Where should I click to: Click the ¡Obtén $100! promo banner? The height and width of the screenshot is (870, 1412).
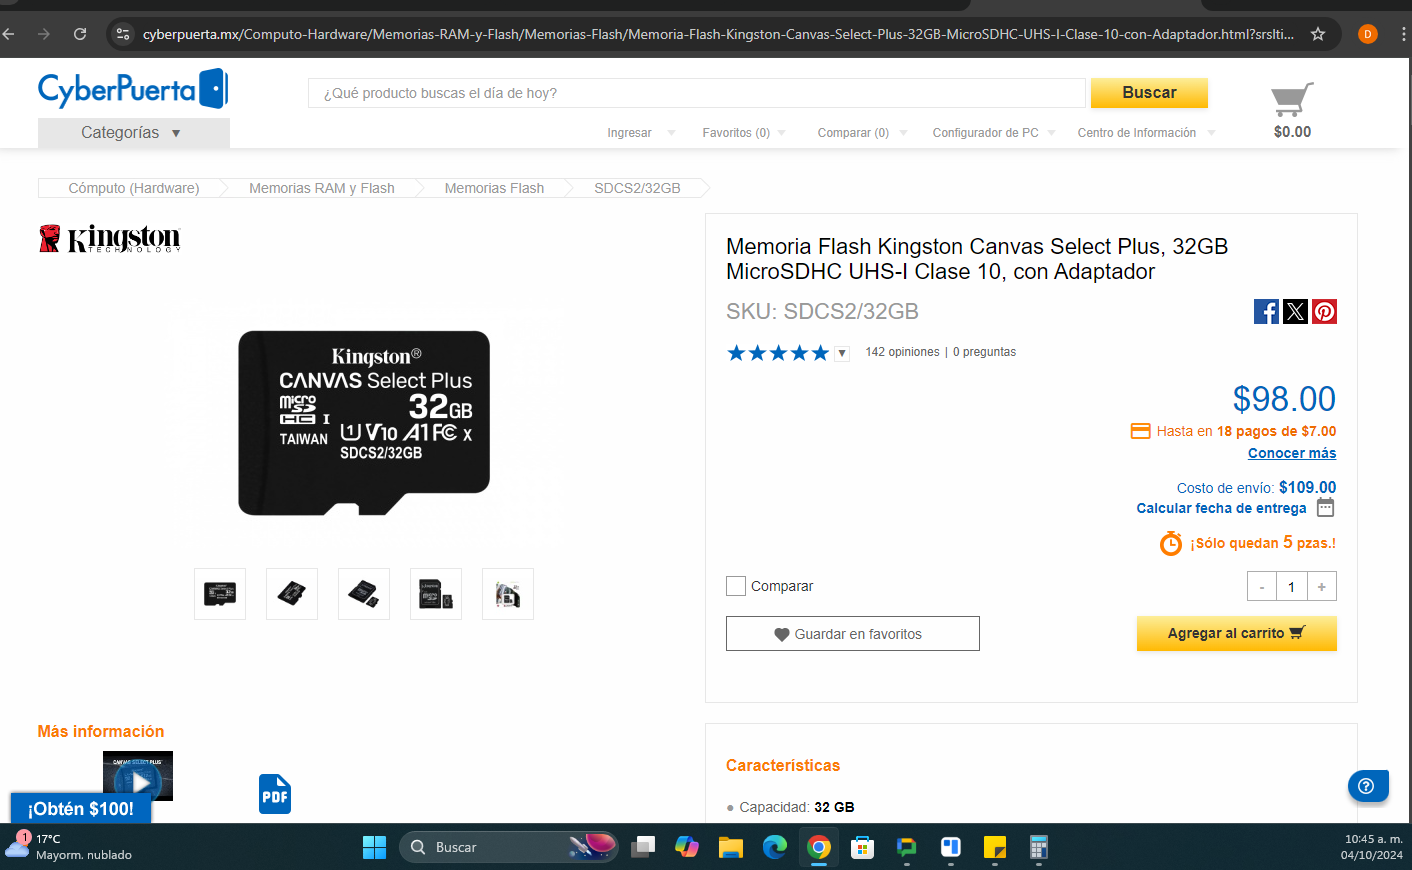coord(81,808)
